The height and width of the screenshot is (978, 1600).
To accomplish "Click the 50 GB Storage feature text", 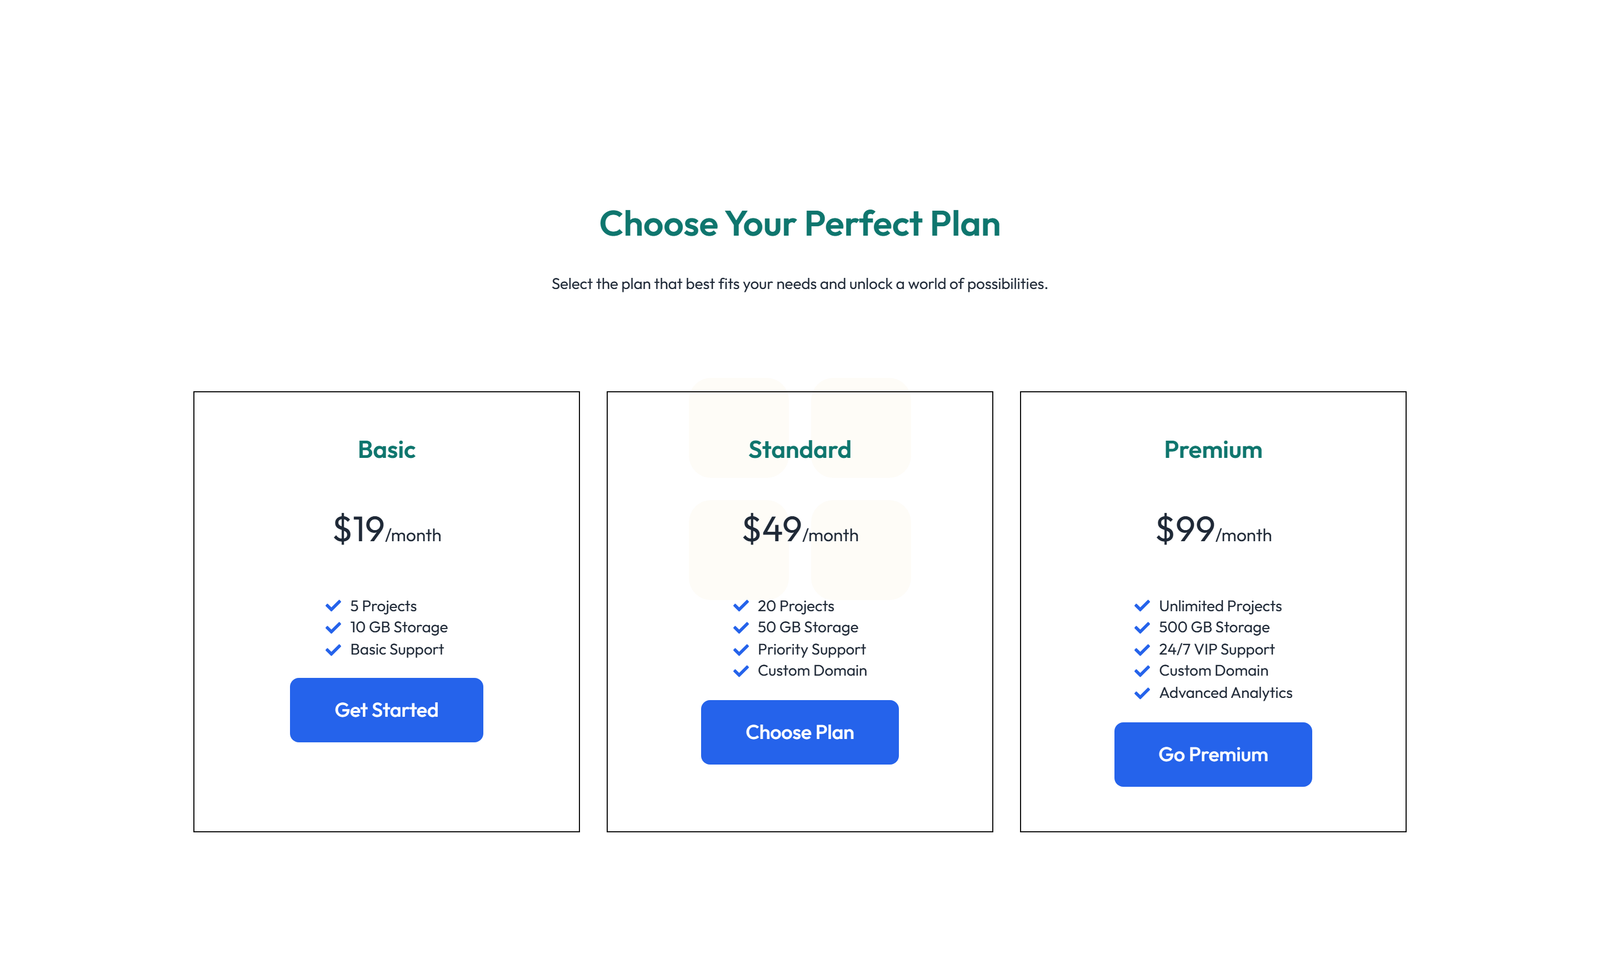I will pos(807,627).
